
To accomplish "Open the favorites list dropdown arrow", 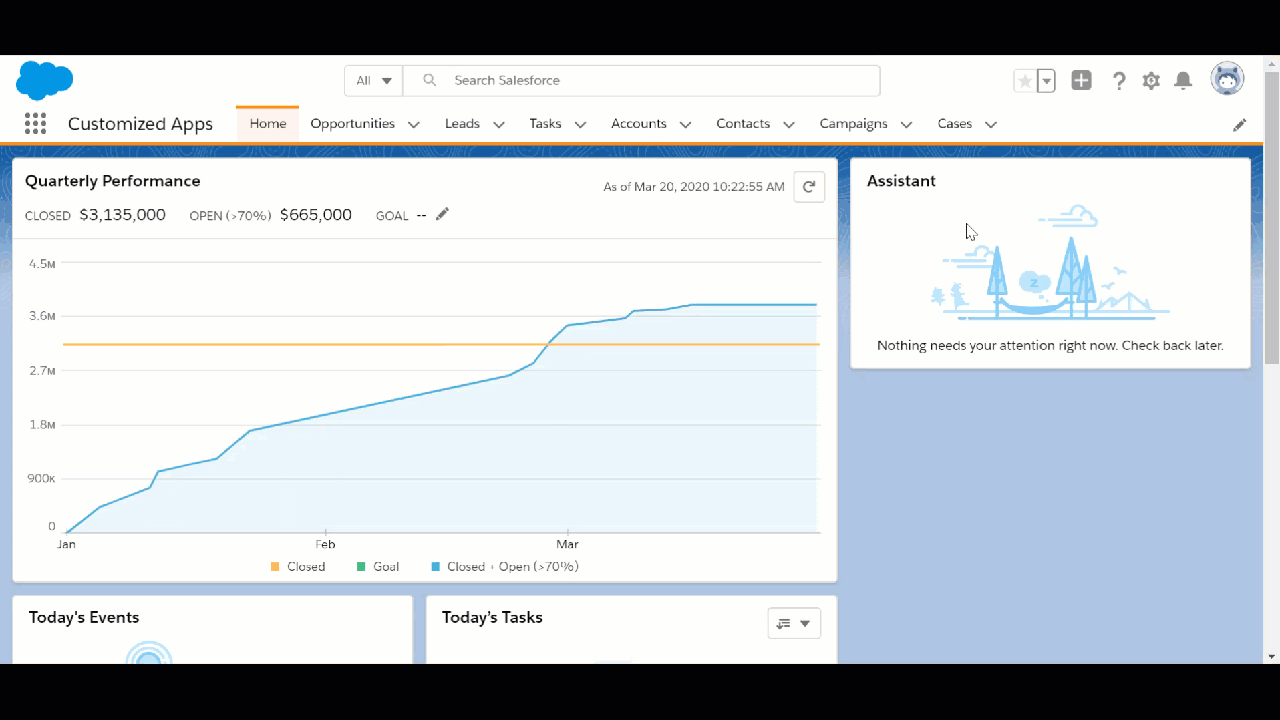I will coord(1046,80).
